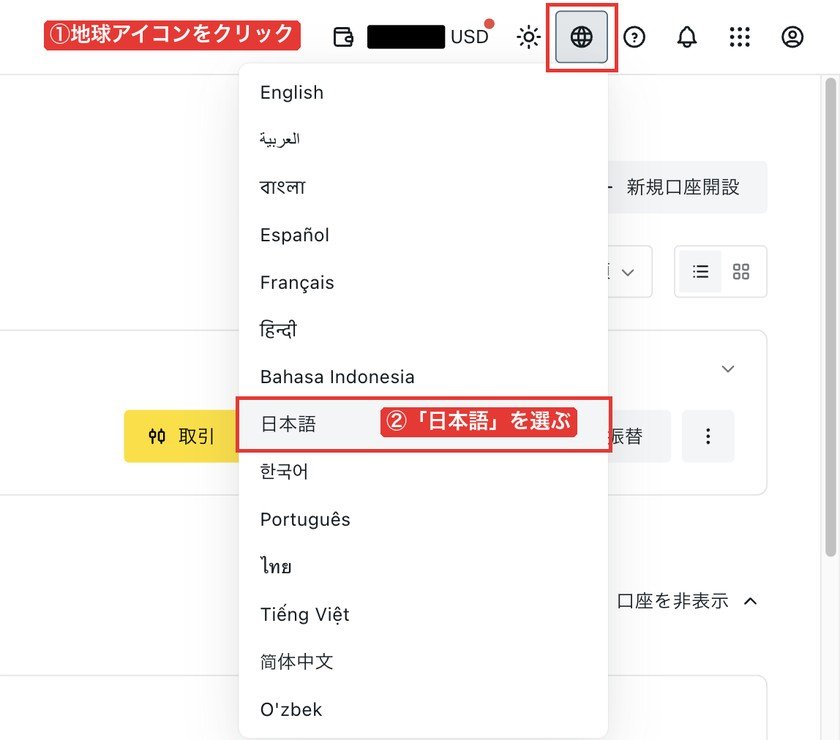
Task: Click the 新規口座開設 button
Action: [687, 187]
